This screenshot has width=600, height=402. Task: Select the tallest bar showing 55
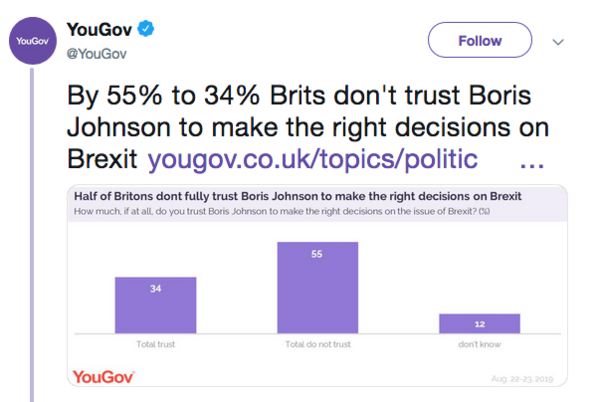coord(317,288)
